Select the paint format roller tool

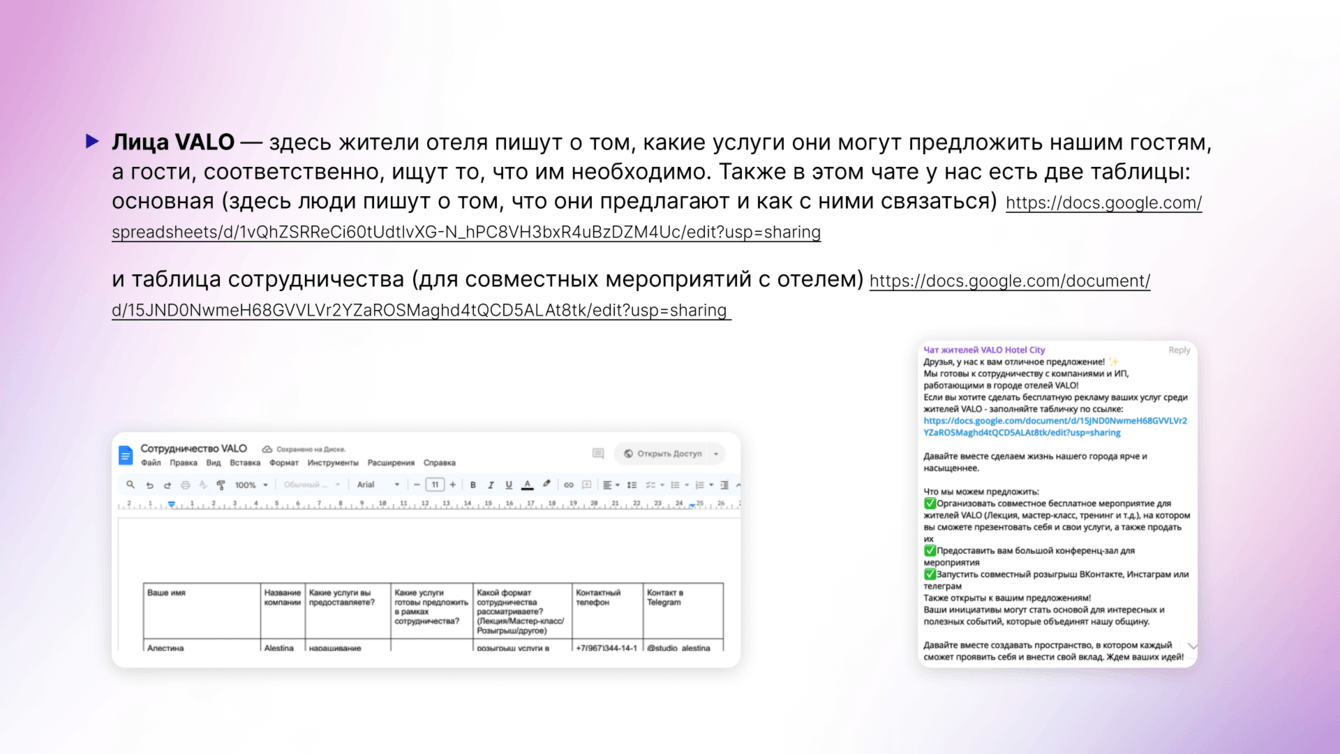coord(221,485)
